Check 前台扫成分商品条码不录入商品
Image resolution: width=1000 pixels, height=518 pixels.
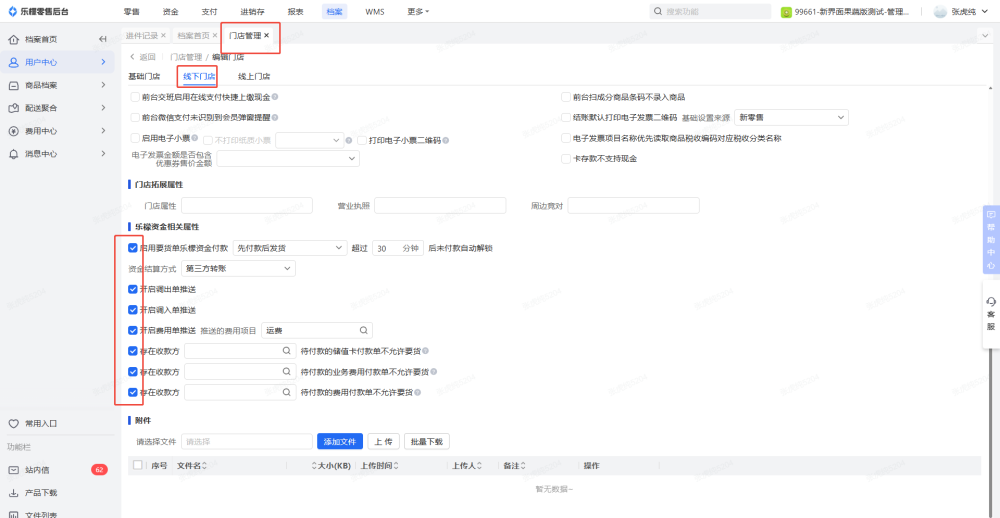566,97
